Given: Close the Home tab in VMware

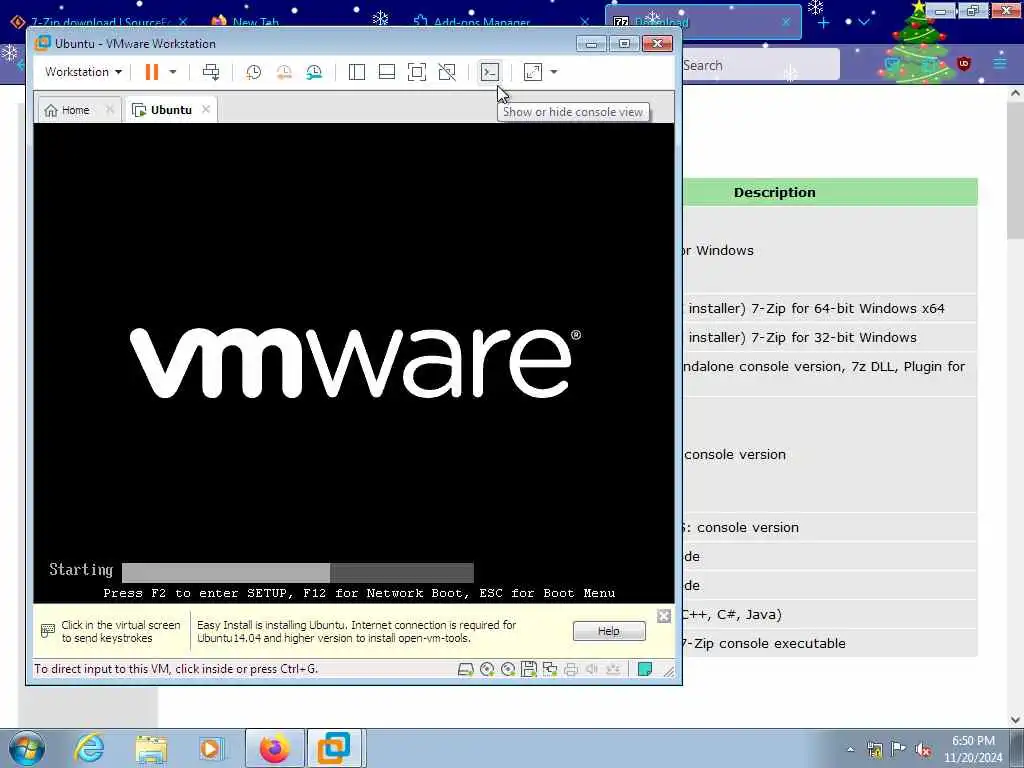Looking at the screenshot, I should click(110, 109).
